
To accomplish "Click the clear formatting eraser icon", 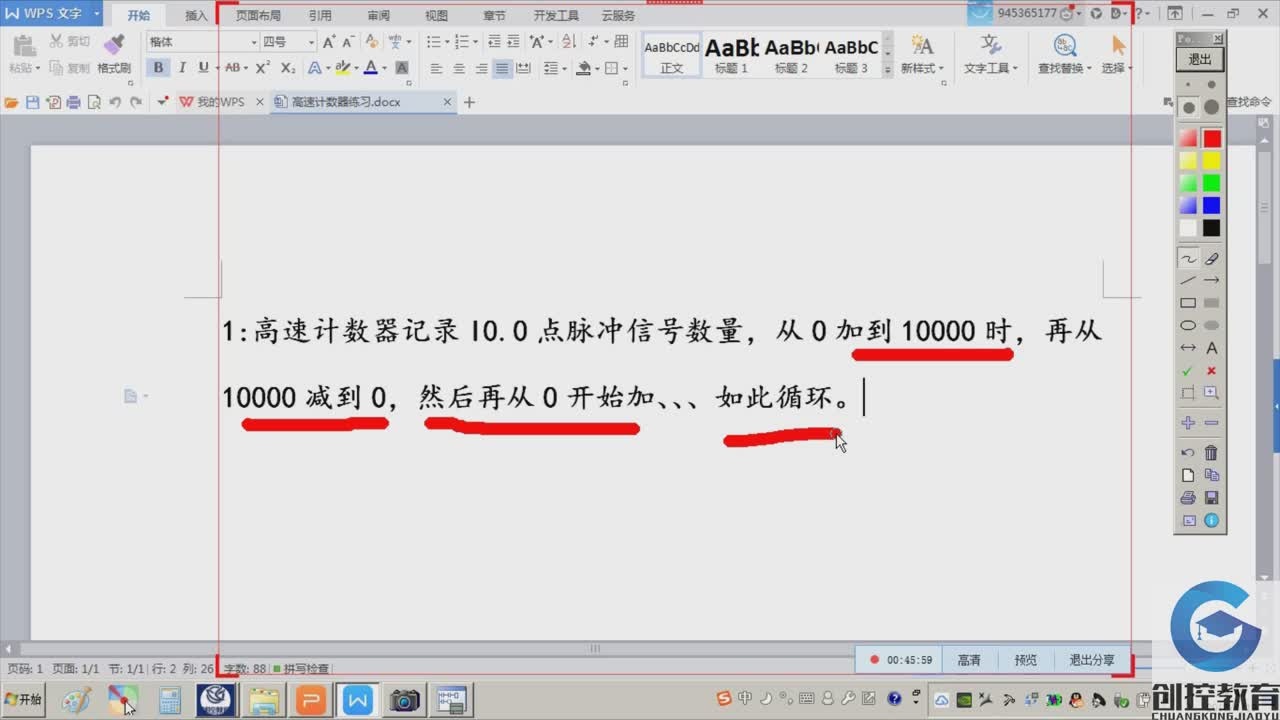I will (x=372, y=42).
